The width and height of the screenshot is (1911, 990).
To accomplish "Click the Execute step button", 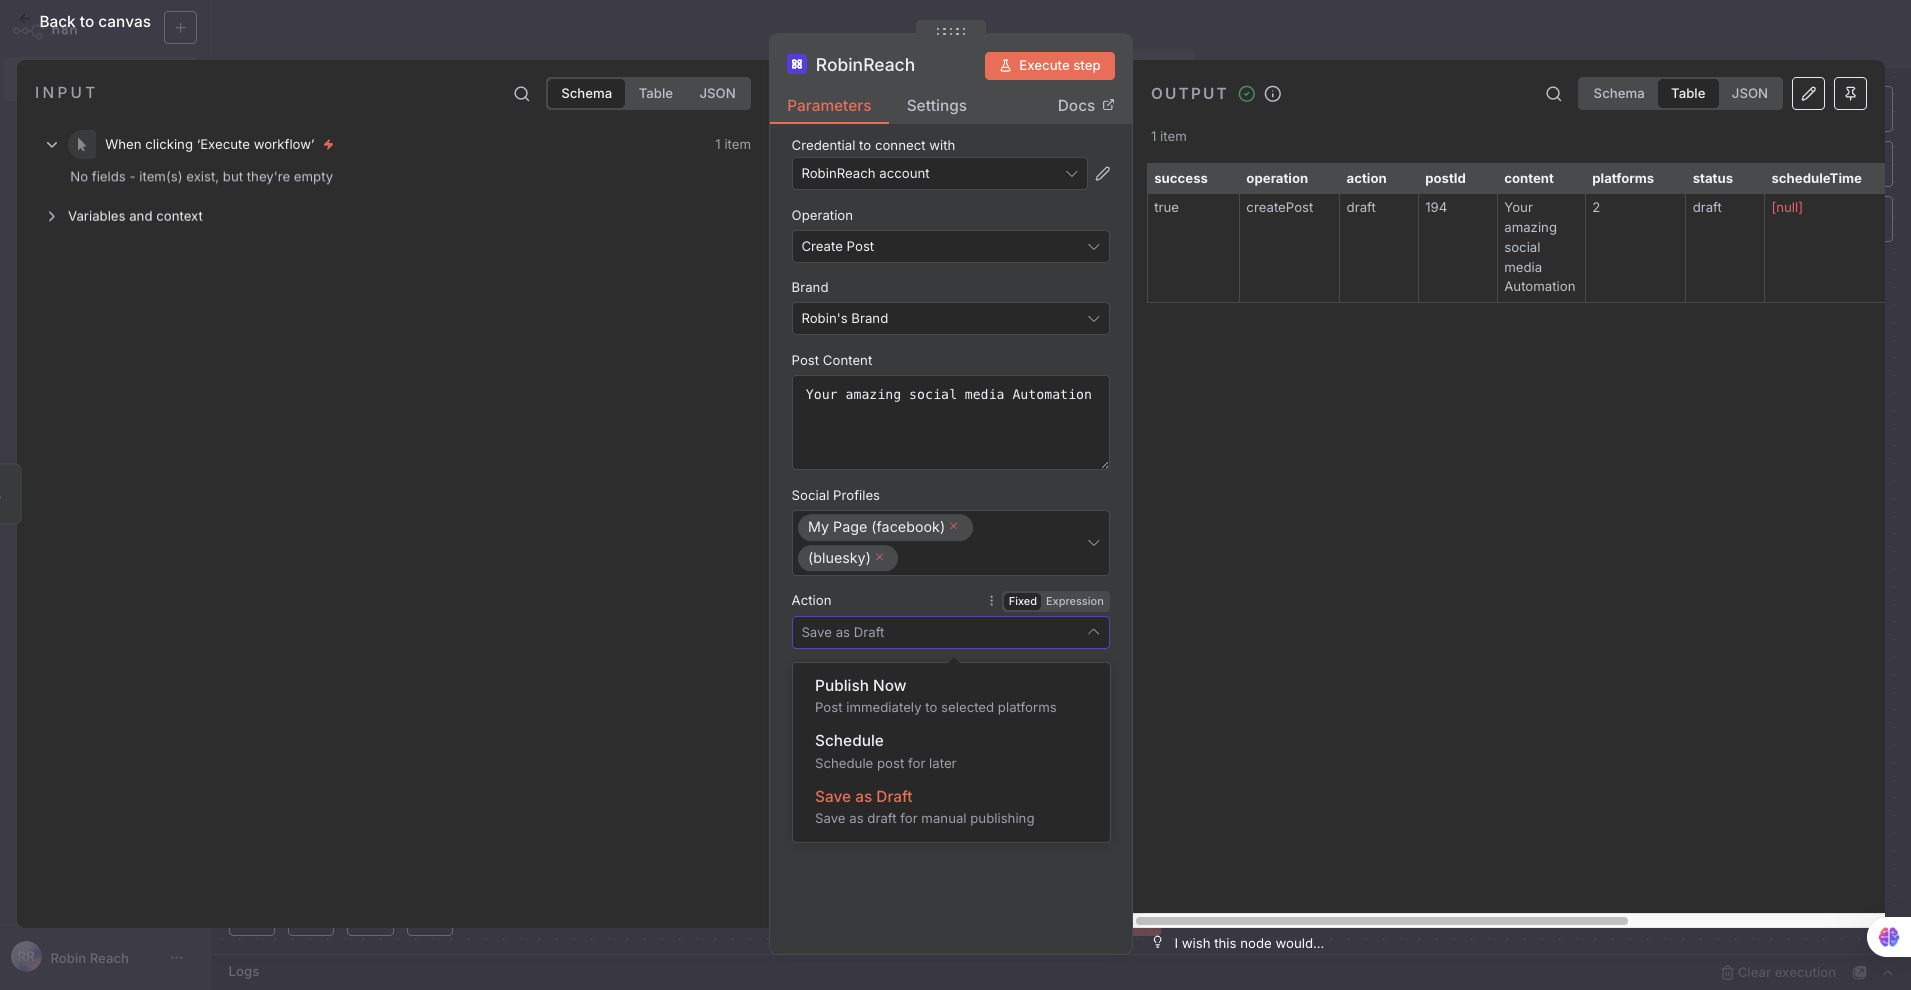I will click(1050, 66).
